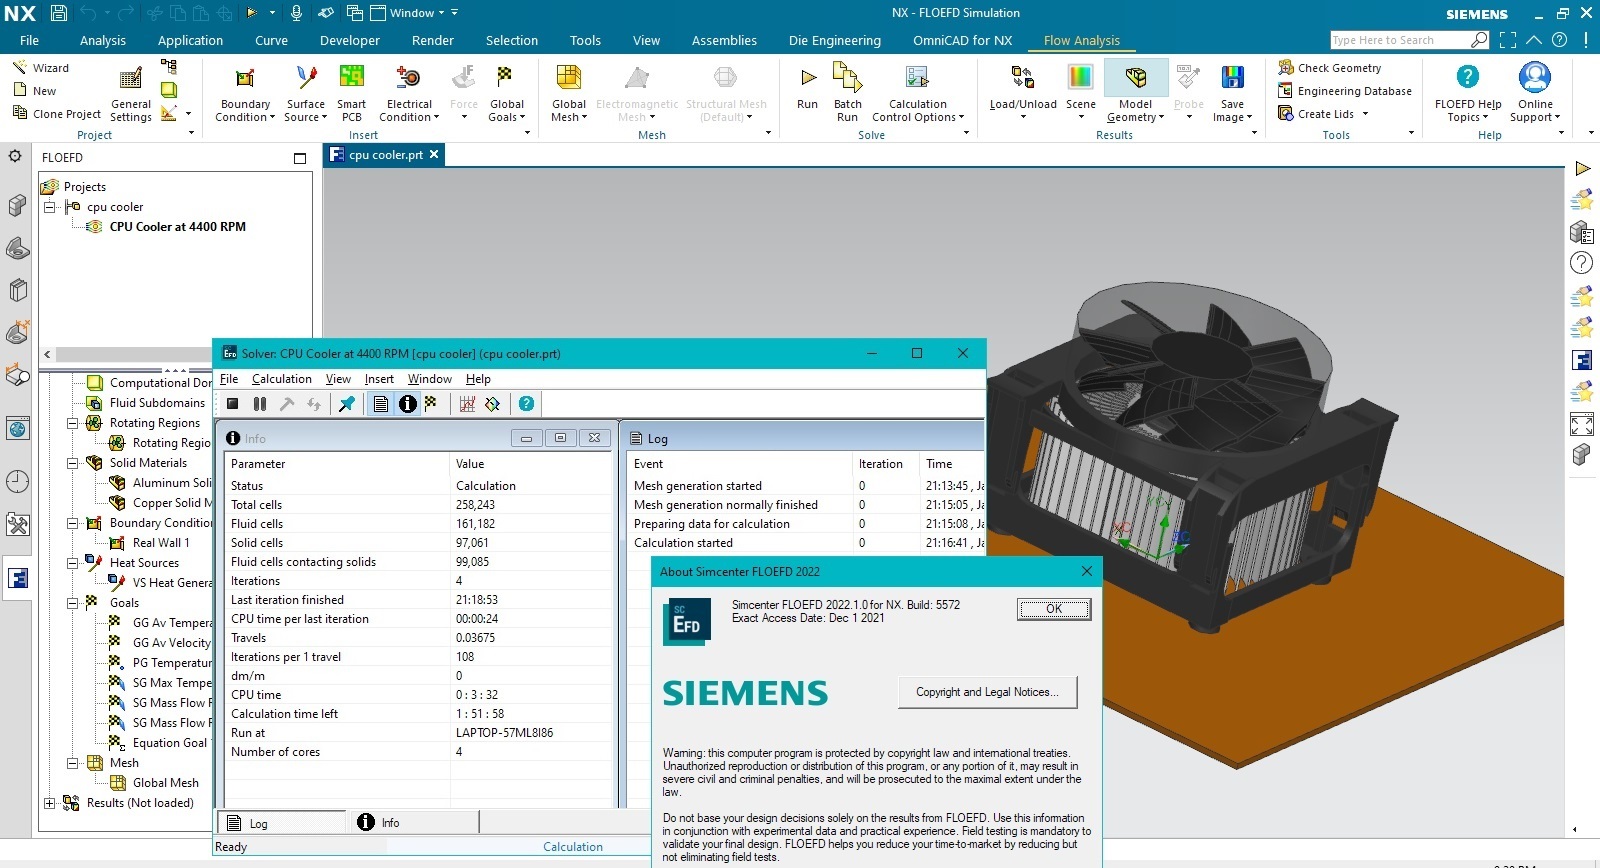Screen dimensions: 1600x868
Task: Click the Insert Preview icon in solver
Action: pos(492,404)
